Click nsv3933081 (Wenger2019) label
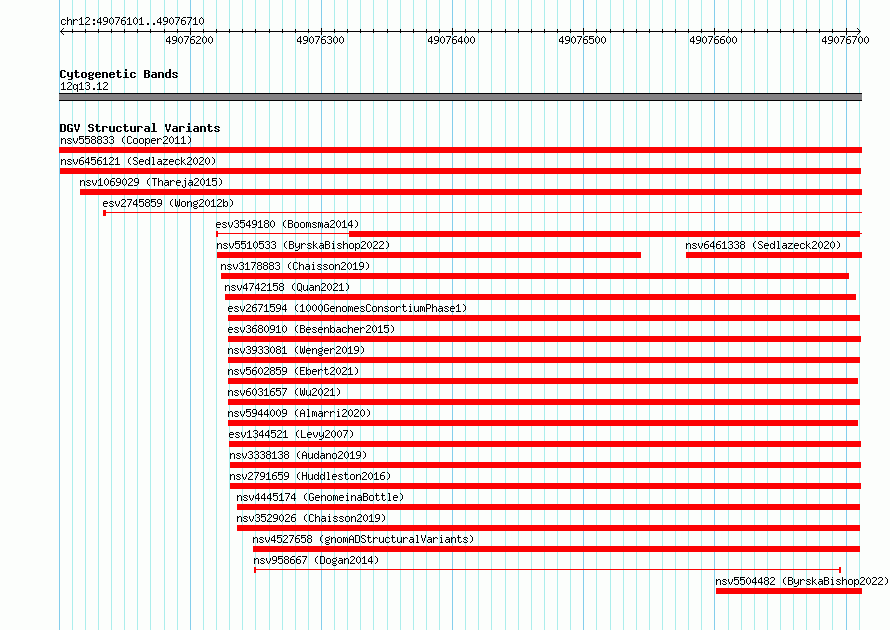The height and width of the screenshot is (630, 890). (296, 350)
